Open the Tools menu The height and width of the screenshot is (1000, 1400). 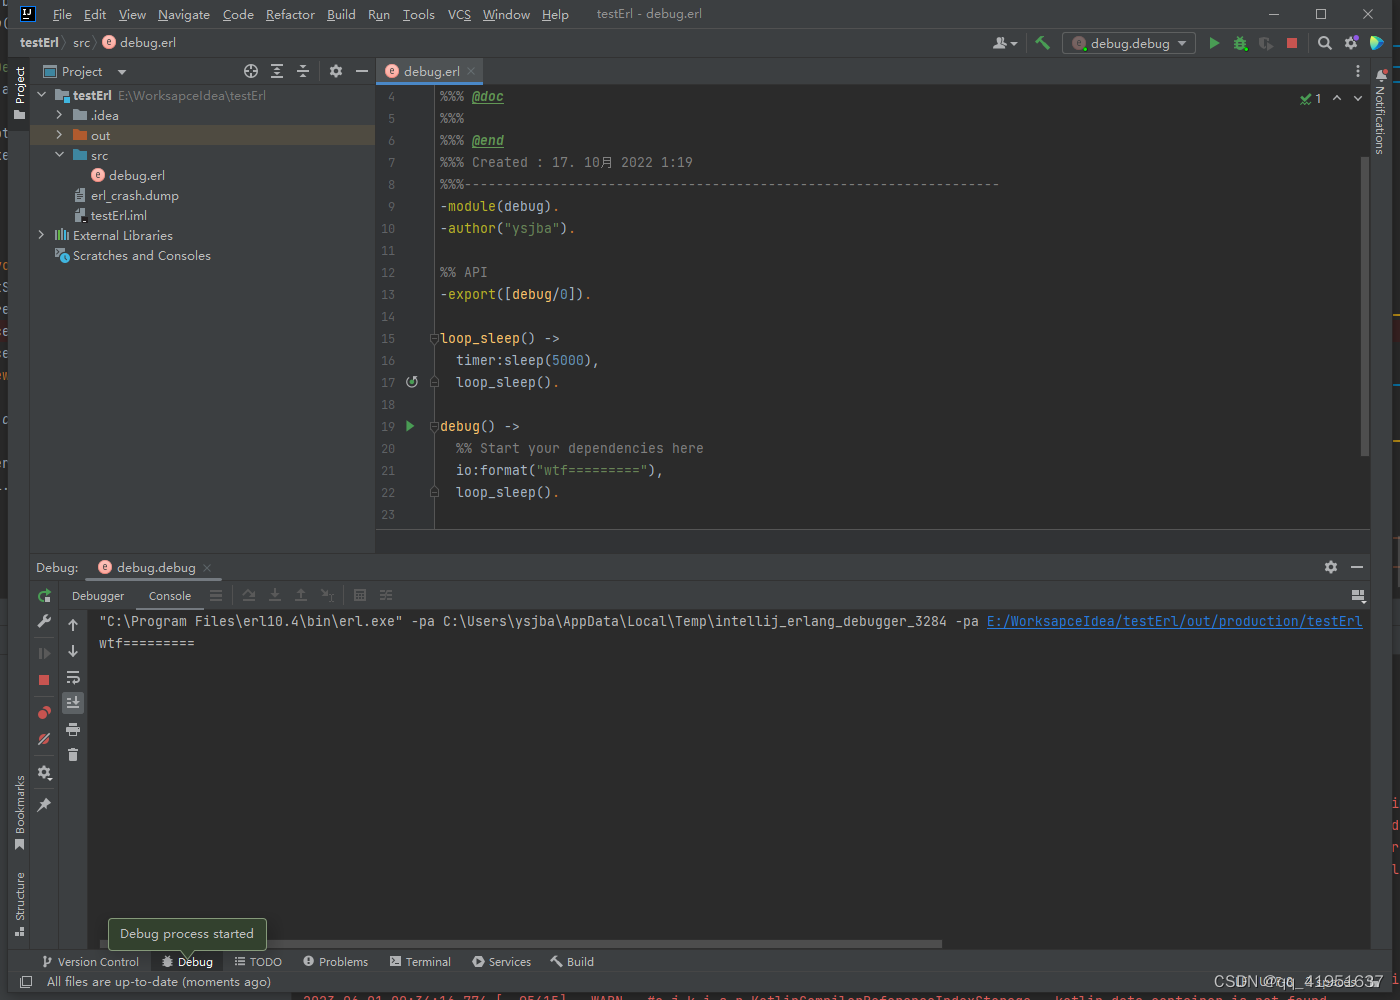pyautogui.click(x=418, y=14)
